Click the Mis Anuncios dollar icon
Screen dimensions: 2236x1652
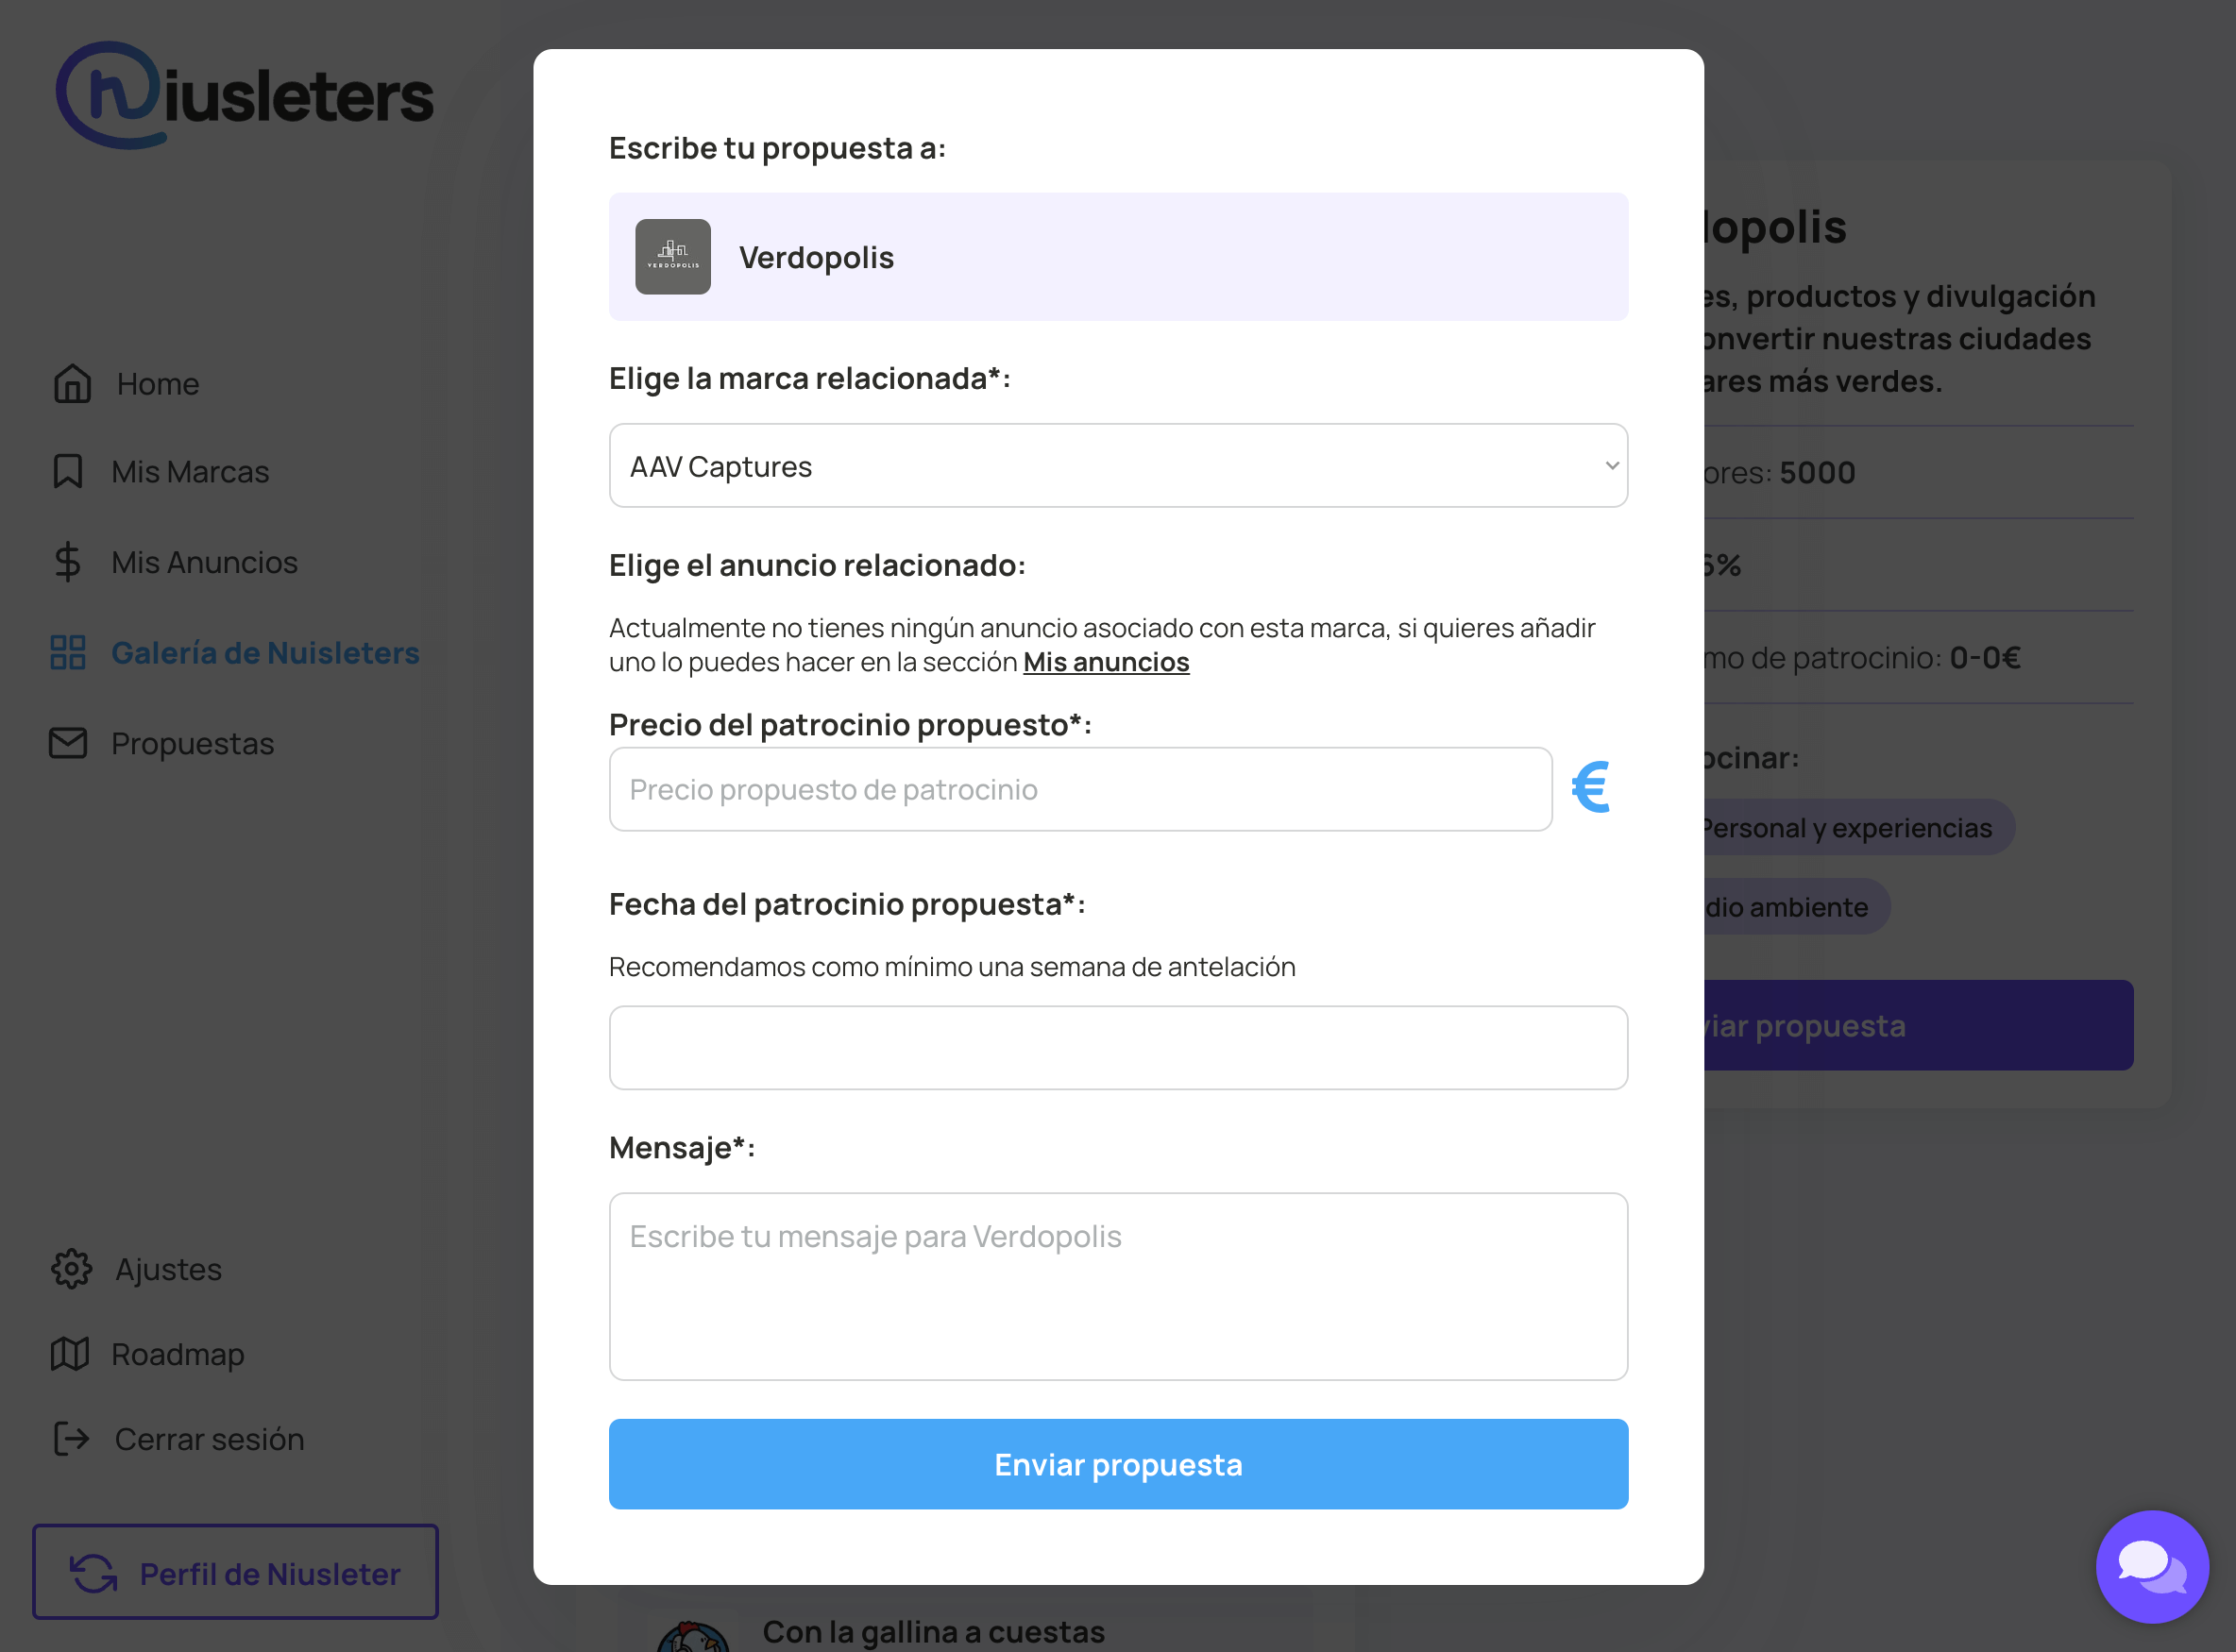[x=68, y=562]
